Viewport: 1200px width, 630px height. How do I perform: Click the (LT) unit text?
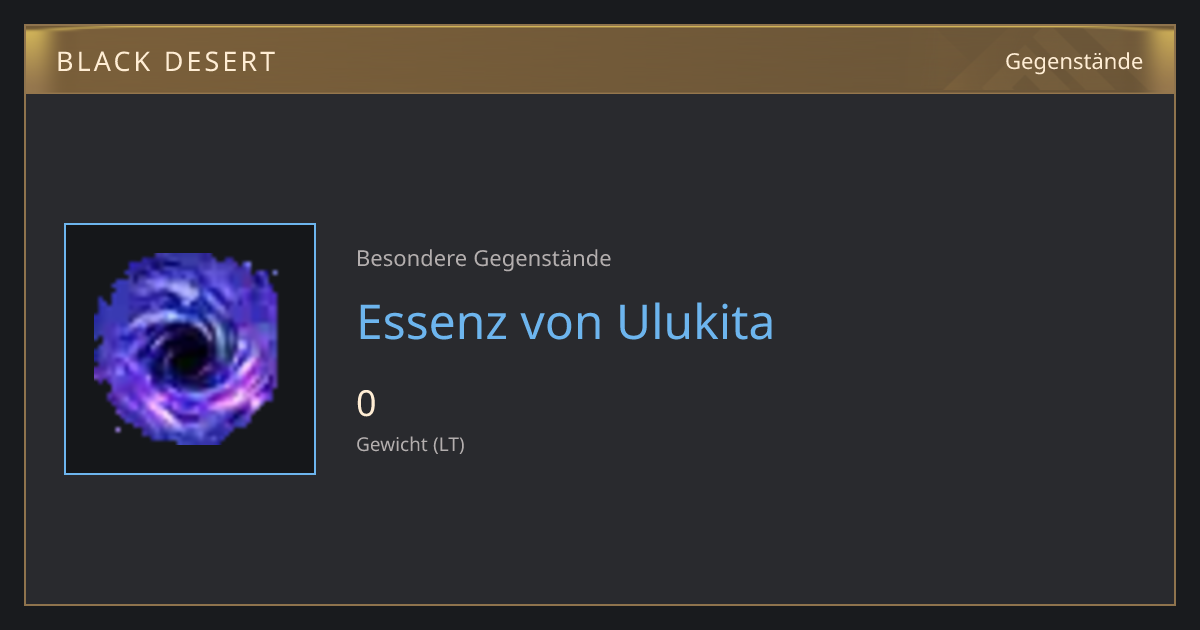click(449, 444)
